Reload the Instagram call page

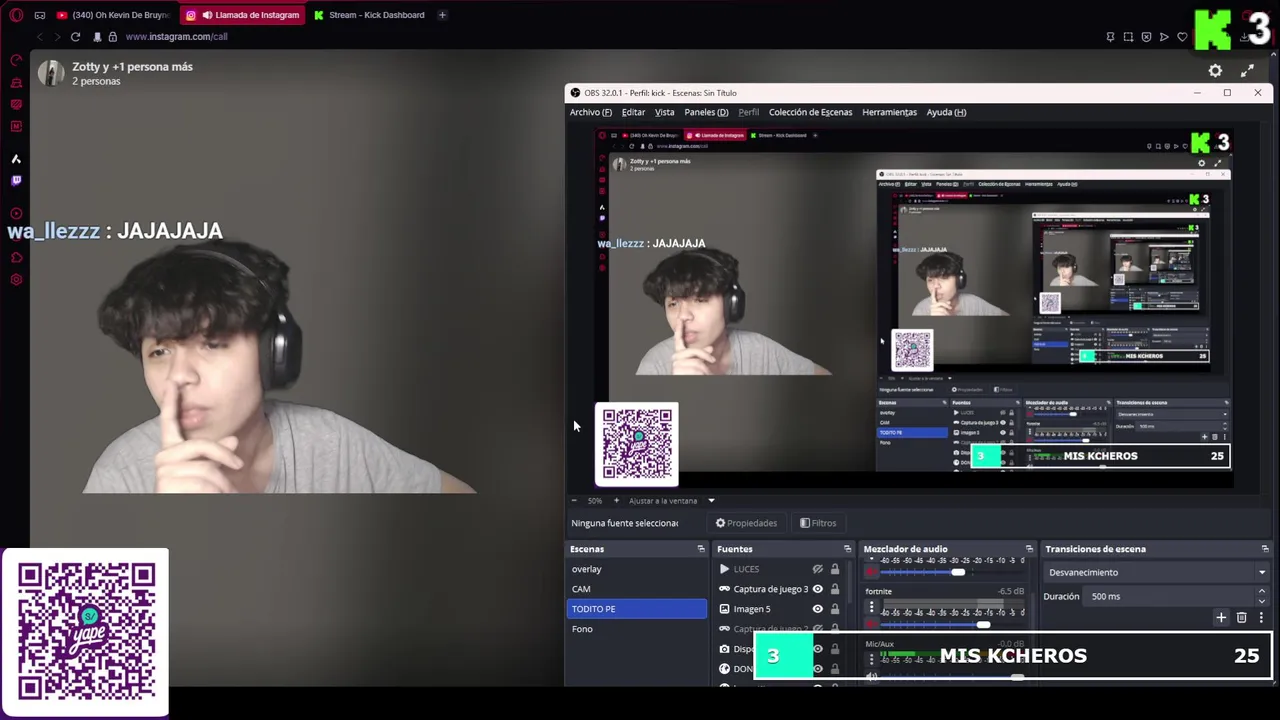coord(75,37)
